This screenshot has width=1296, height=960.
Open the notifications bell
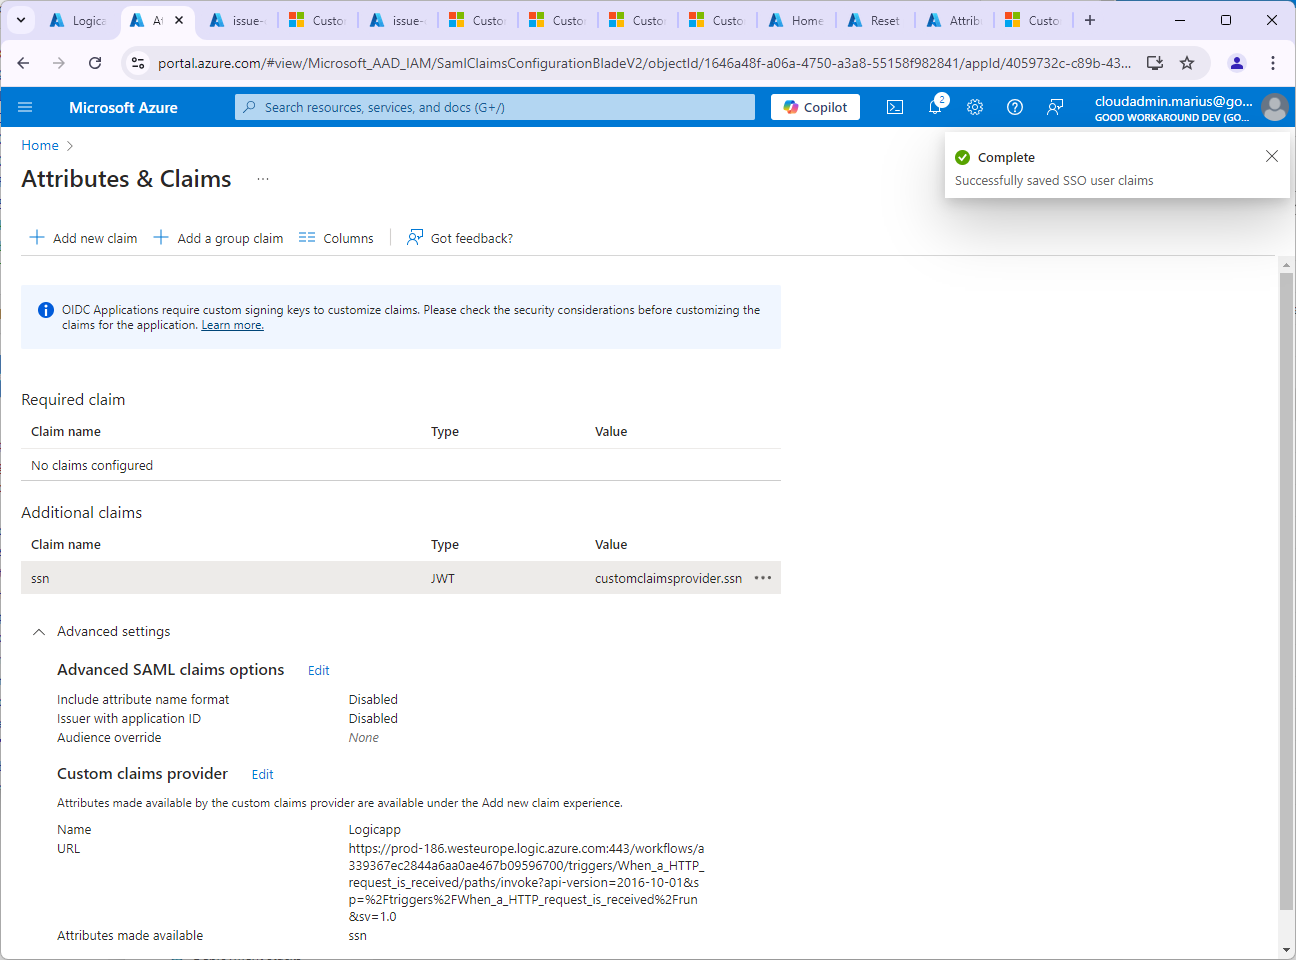click(x=935, y=107)
